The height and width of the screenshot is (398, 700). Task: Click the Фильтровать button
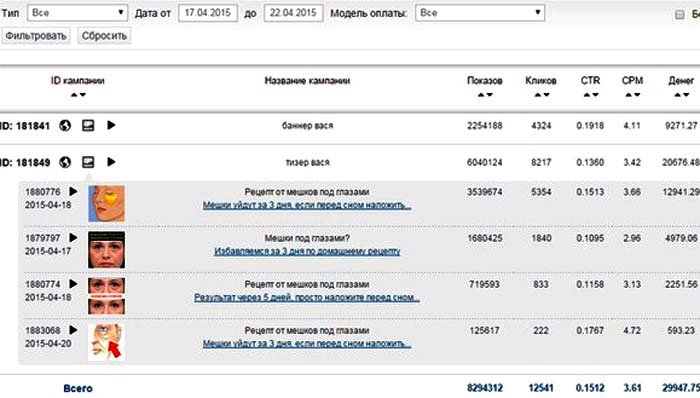pos(36,36)
